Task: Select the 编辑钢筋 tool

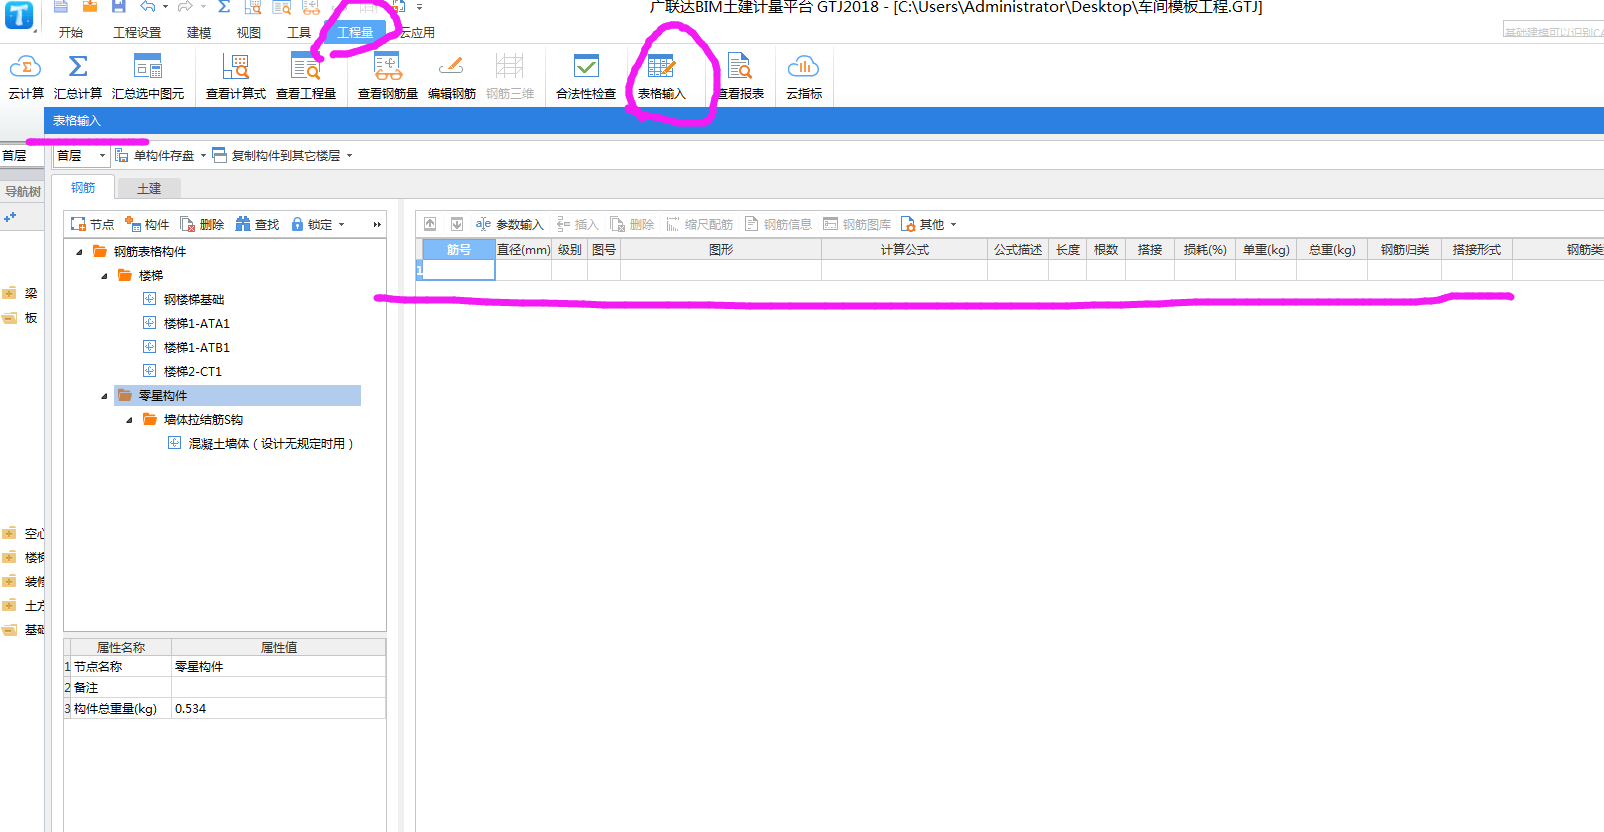Action: (x=452, y=77)
